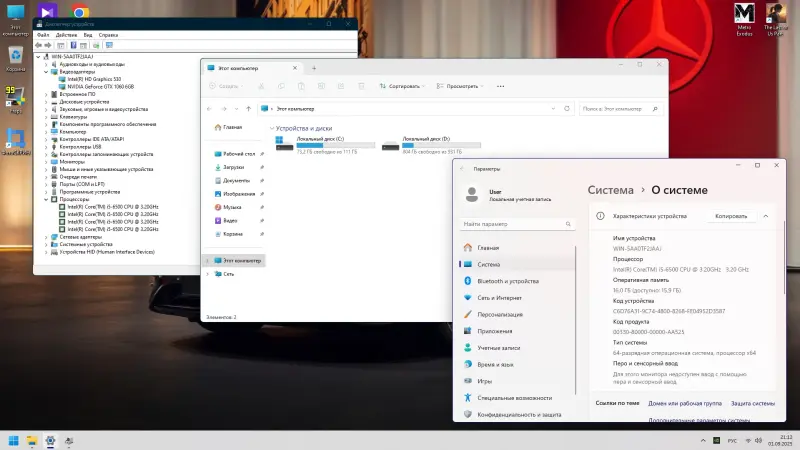Select Приложения in Settings sidebar
Image resolution: width=800 pixels, height=450 pixels.
pos(517,331)
